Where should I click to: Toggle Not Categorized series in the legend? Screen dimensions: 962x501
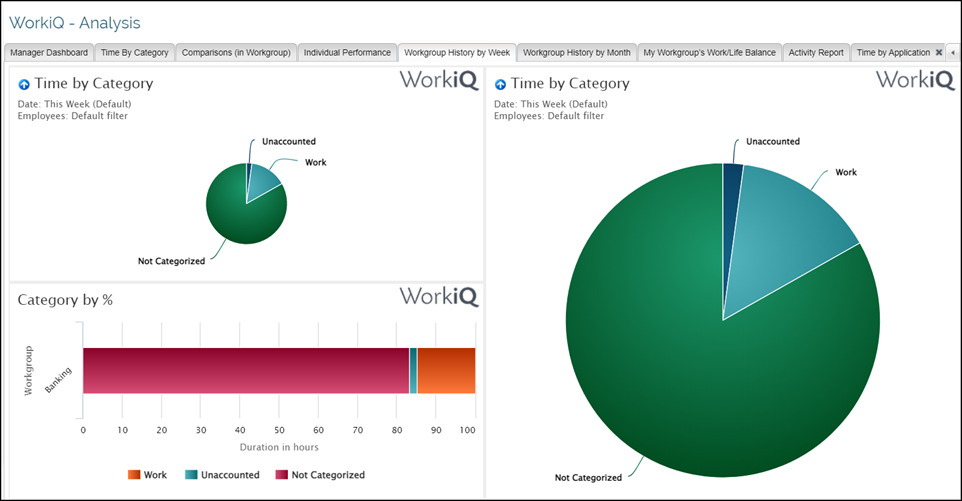pos(320,475)
